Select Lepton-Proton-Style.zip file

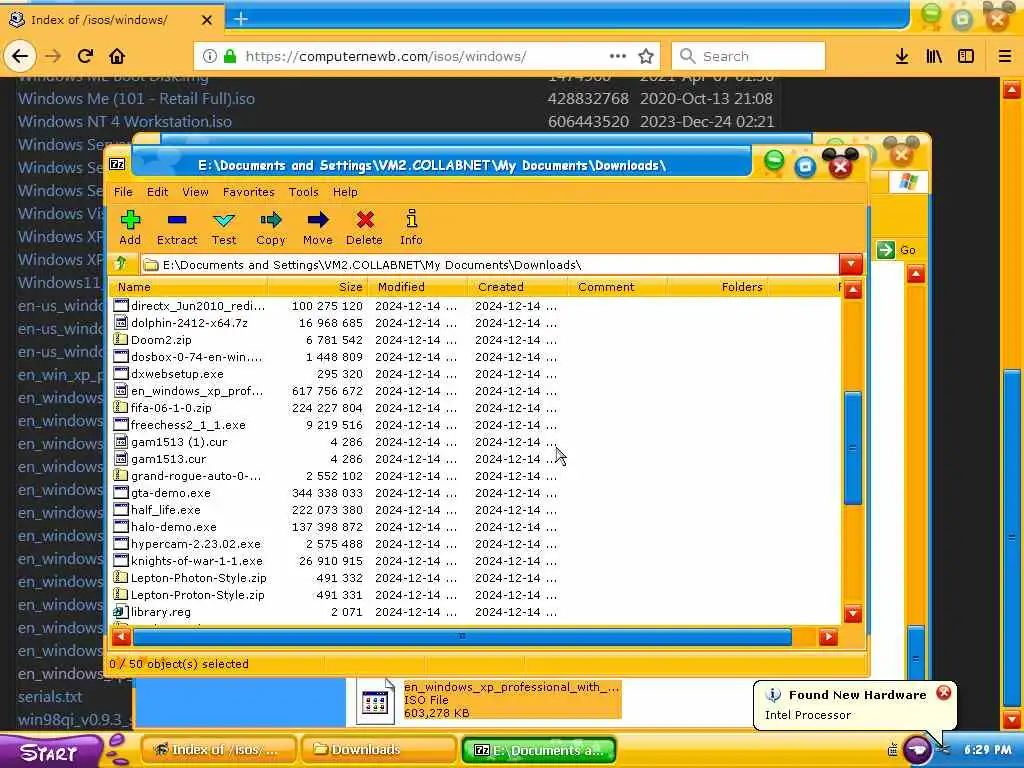click(x=198, y=595)
